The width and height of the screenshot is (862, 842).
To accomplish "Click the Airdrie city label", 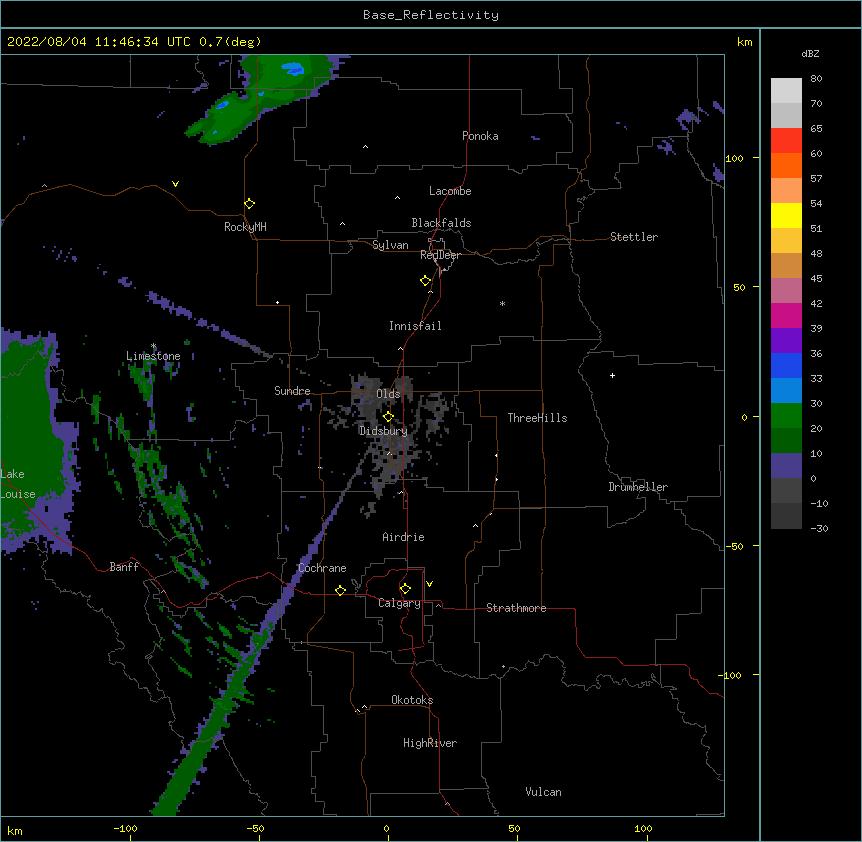I will click(403, 537).
